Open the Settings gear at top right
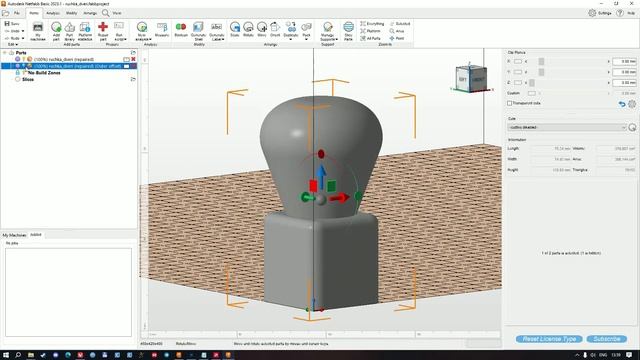The image size is (640, 360). coord(592,13)
